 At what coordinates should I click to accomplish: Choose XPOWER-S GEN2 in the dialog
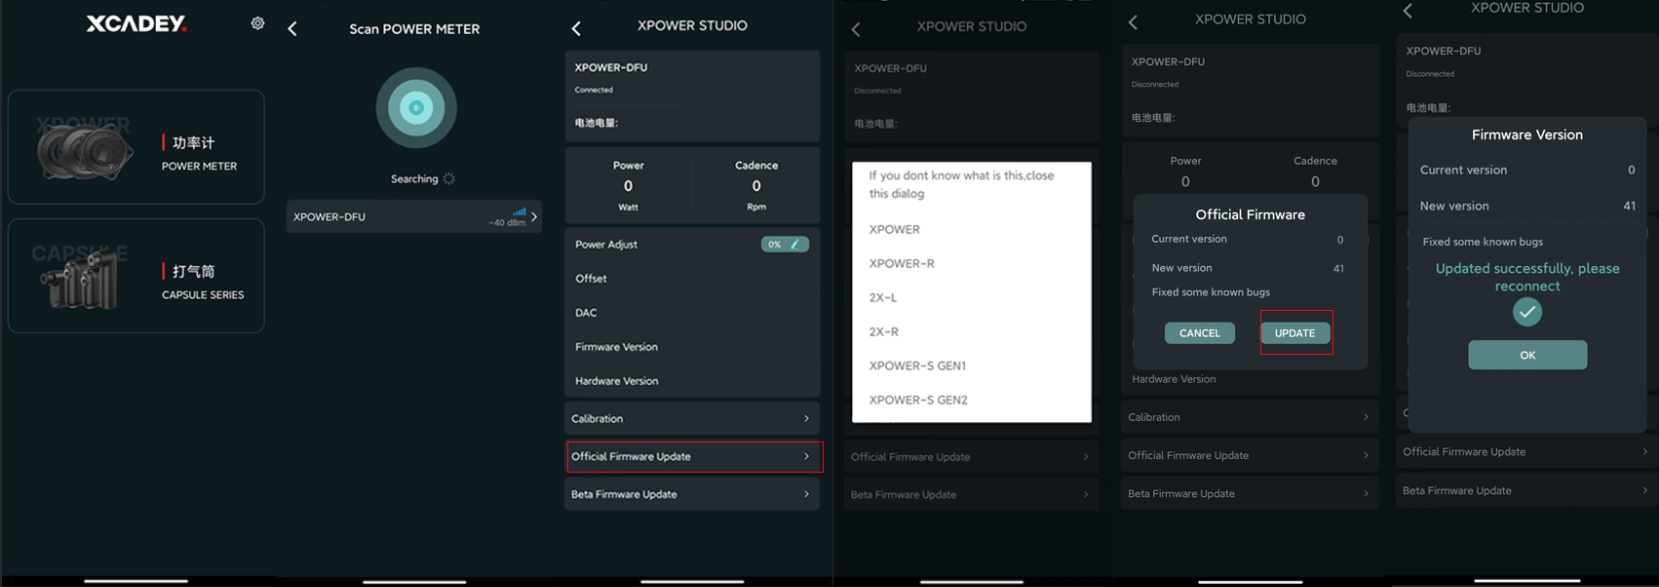pos(918,400)
